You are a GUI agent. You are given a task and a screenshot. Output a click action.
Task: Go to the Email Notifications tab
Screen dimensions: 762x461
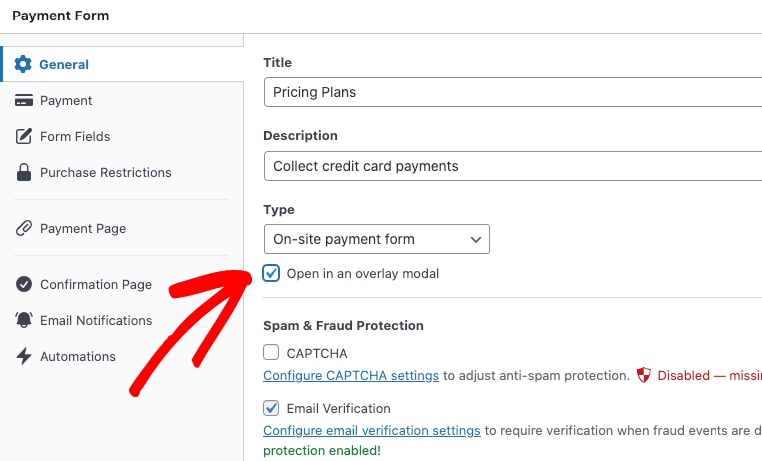[96, 320]
